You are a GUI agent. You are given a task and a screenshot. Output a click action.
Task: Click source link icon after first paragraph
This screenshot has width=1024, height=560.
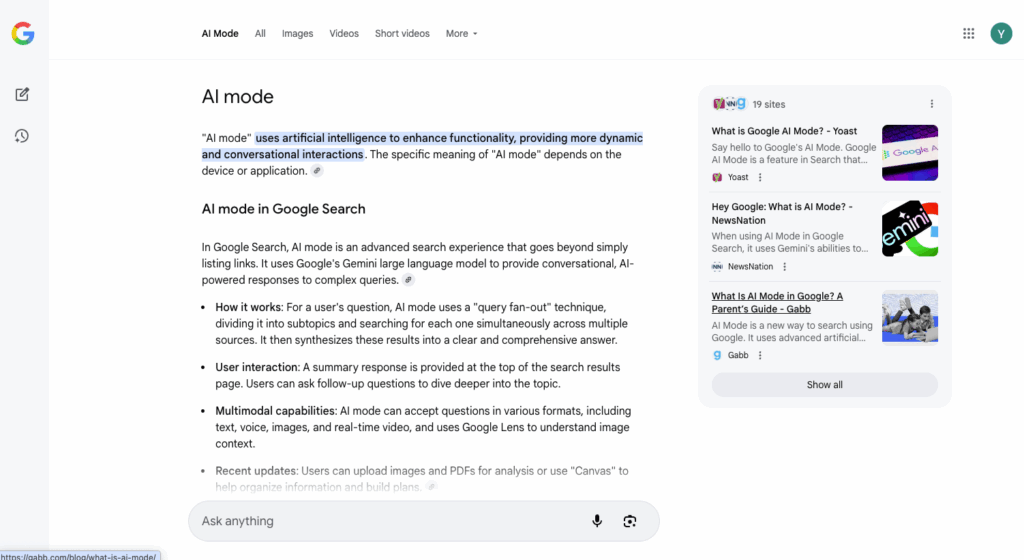317,171
